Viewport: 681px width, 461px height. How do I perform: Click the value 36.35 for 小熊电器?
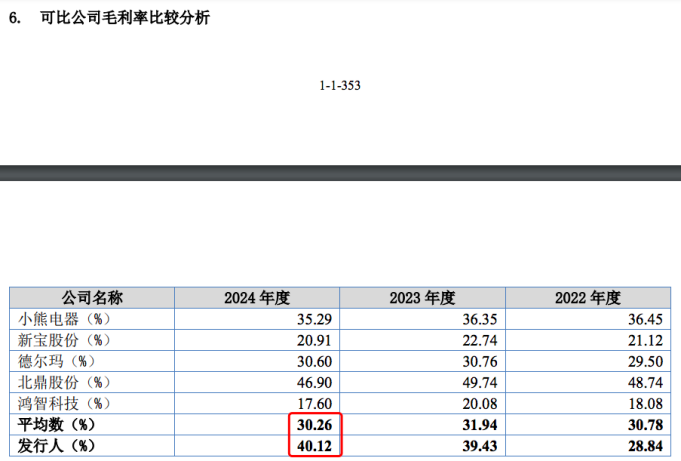click(x=480, y=319)
